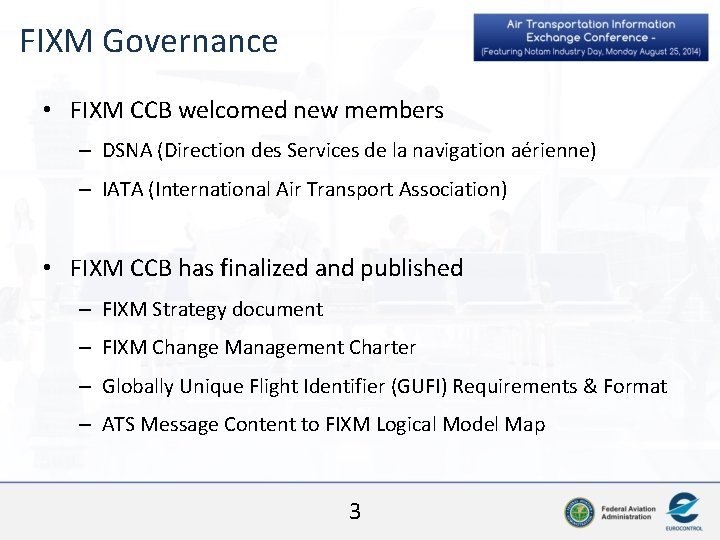Click the 'Featuring Notam Industry Day' banner subtitle

point(591,51)
